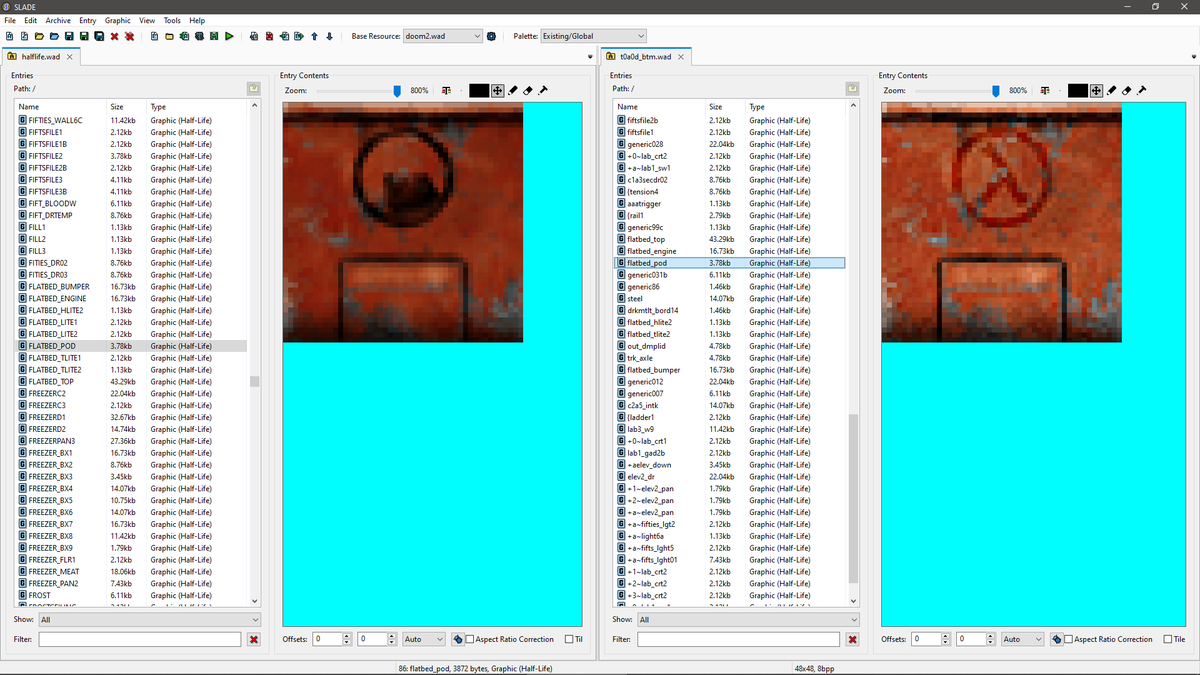Screen dimensions: 1200x675
Task: Open the Palette Existing/Global dropdown
Action: point(593,36)
